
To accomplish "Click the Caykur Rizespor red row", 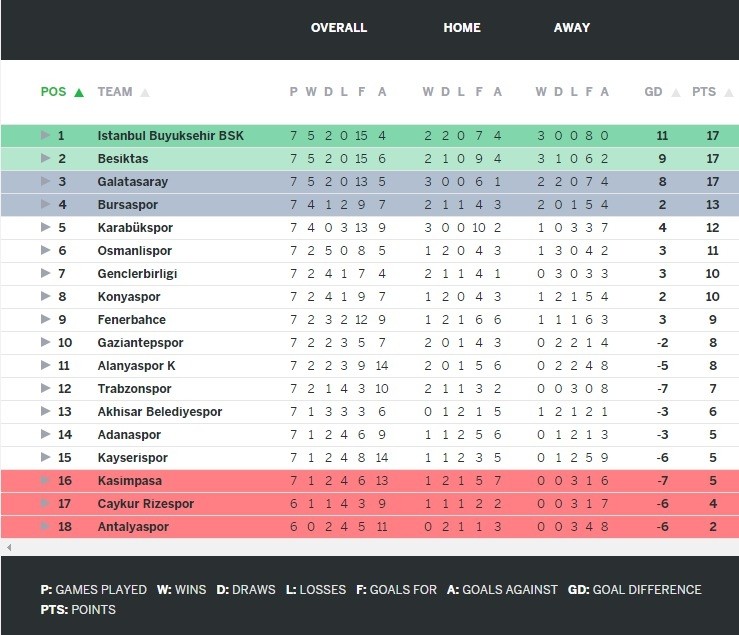I will [400, 503].
